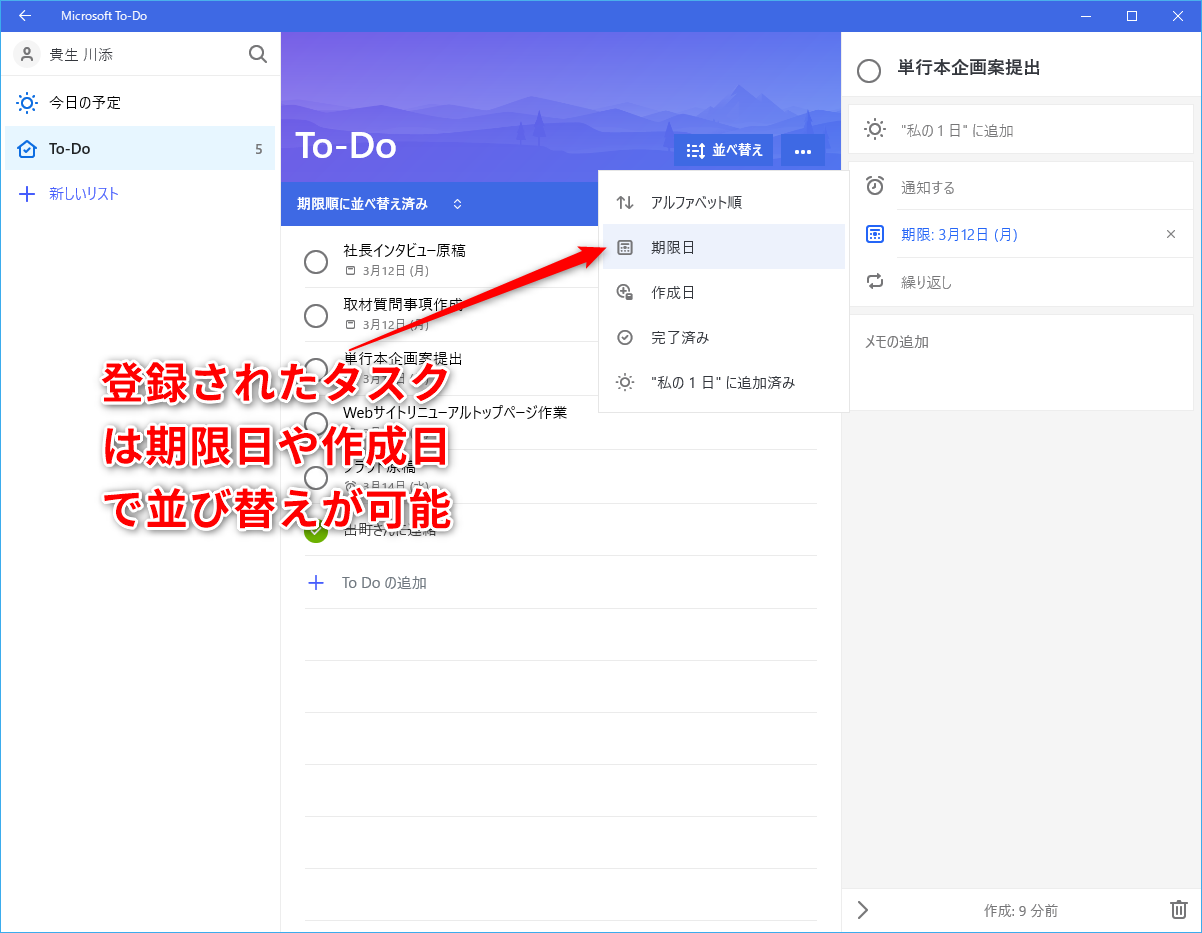This screenshot has height=933, width=1202.
Task: Open user account 貴生 川添
Action: pos(64,54)
